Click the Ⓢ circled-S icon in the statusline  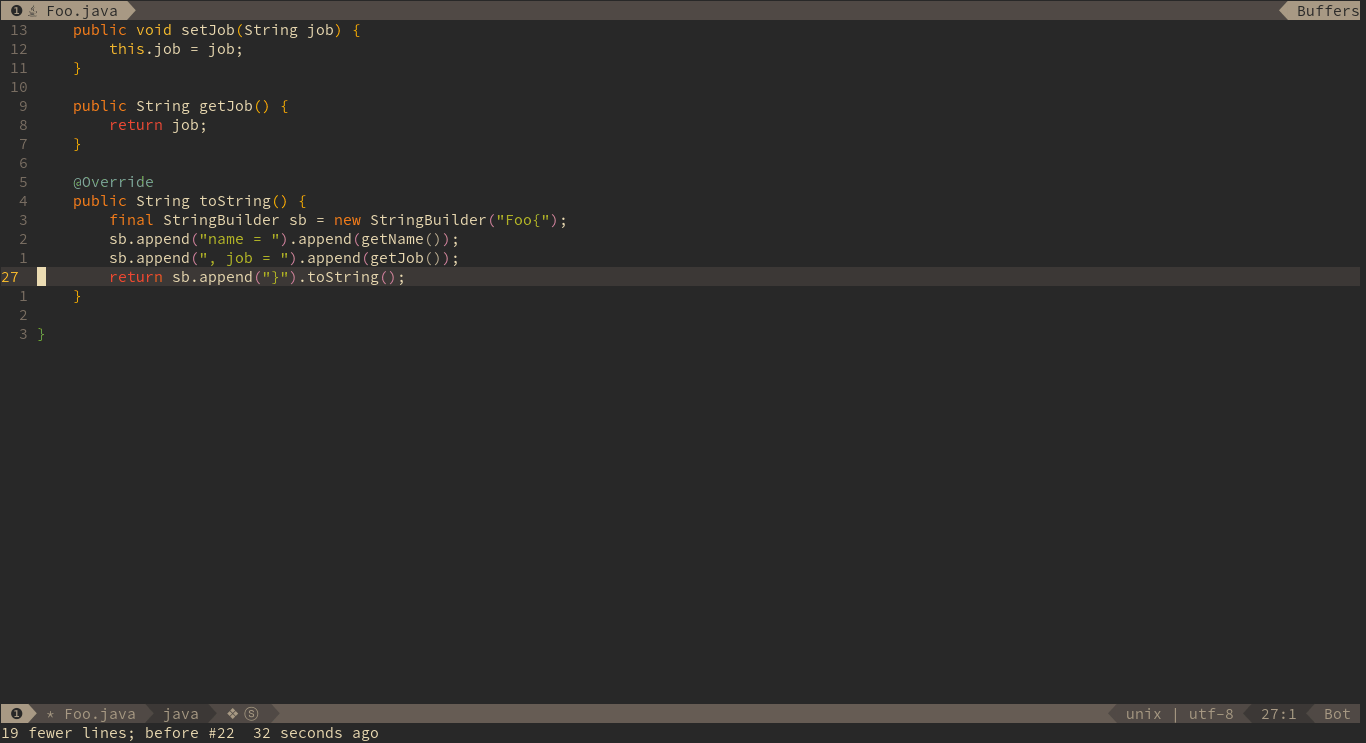pos(251,713)
